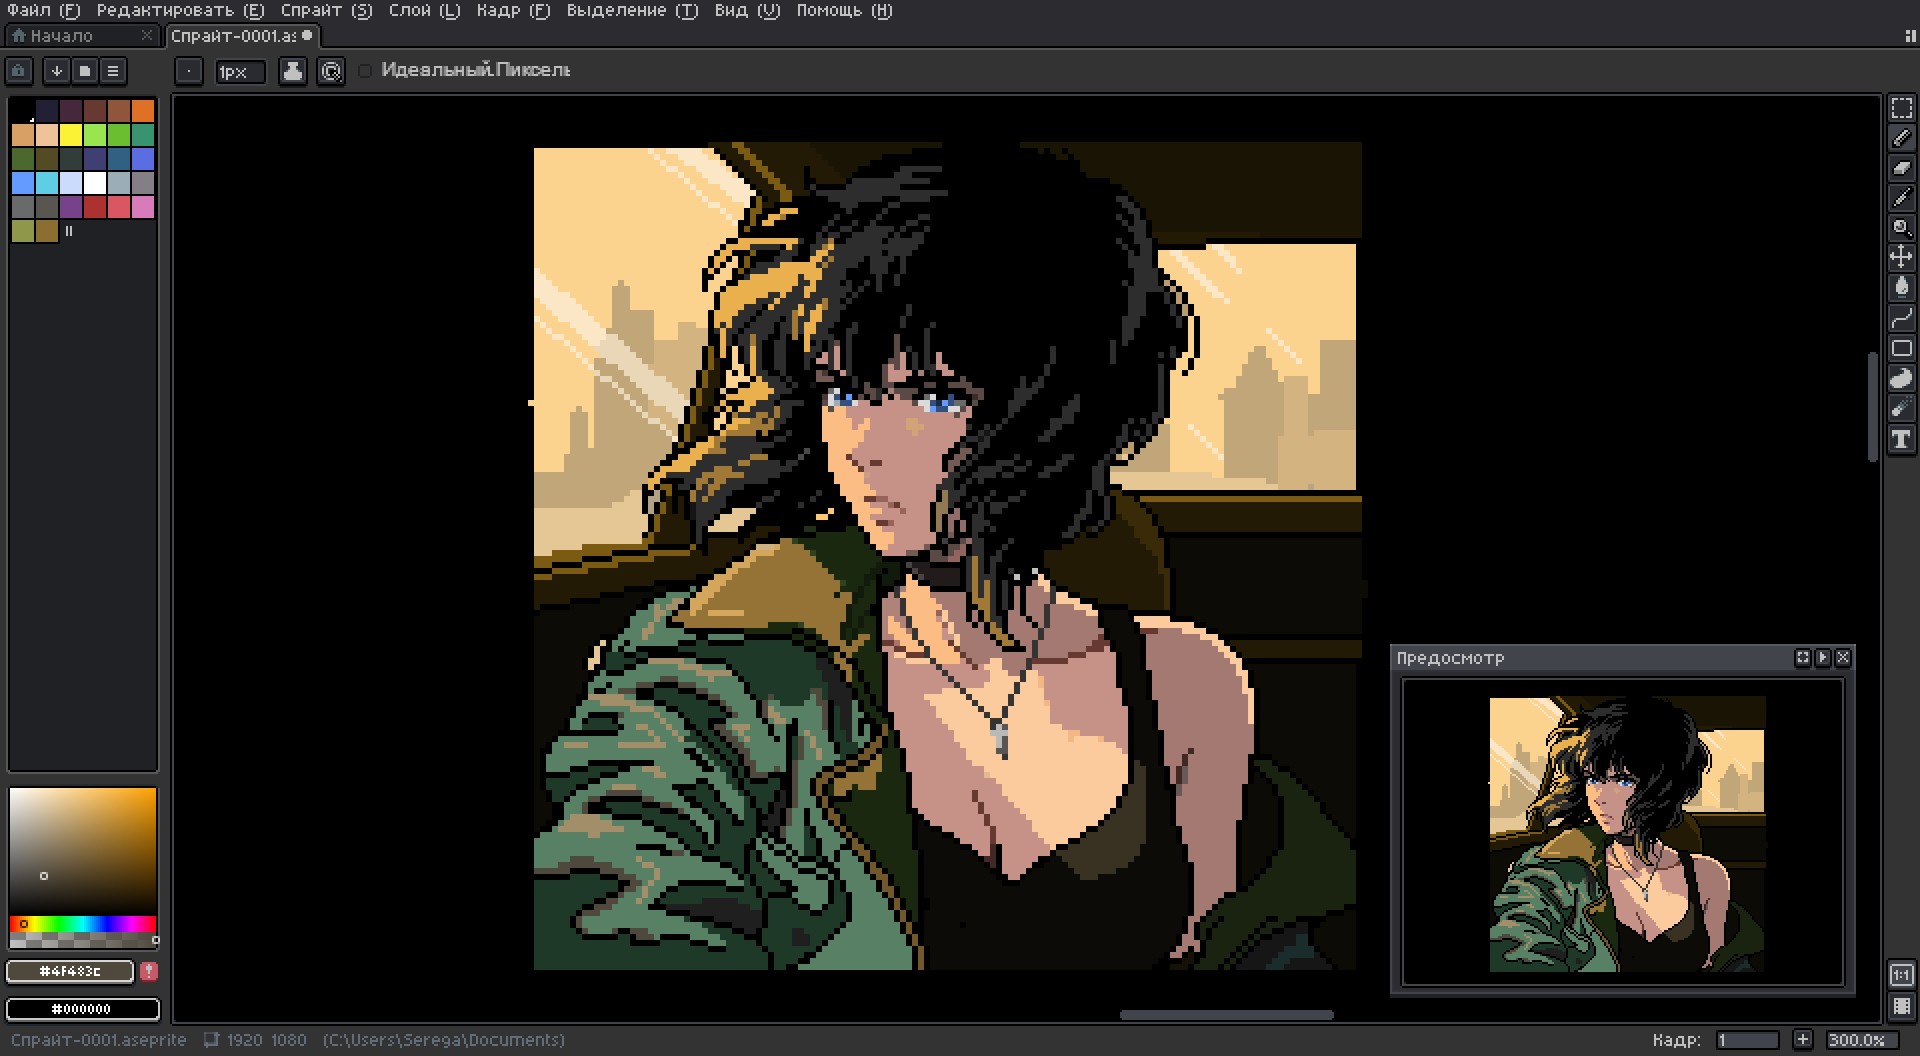Pick the orange palette swatch
The image size is (1920, 1056).
(143, 110)
